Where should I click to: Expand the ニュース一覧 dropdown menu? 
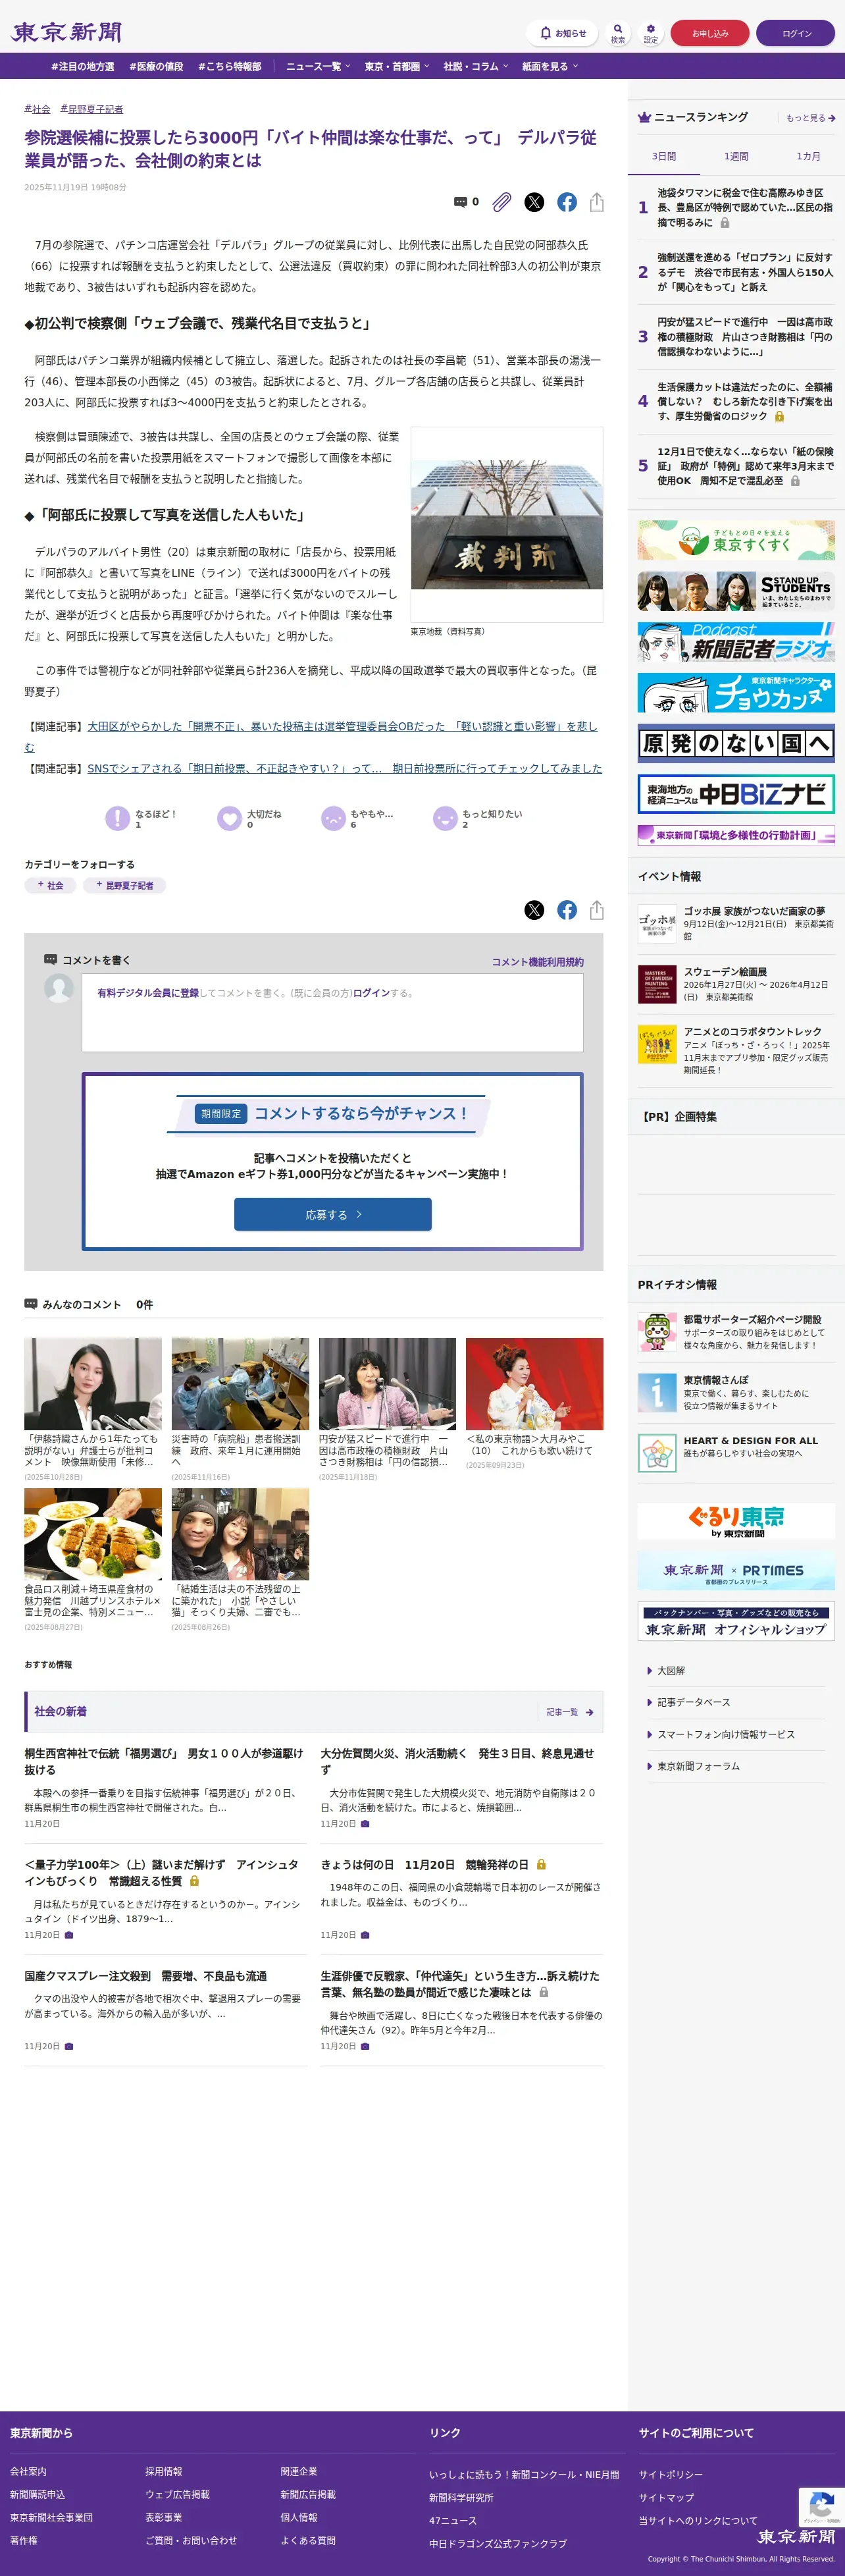point(318,67)
